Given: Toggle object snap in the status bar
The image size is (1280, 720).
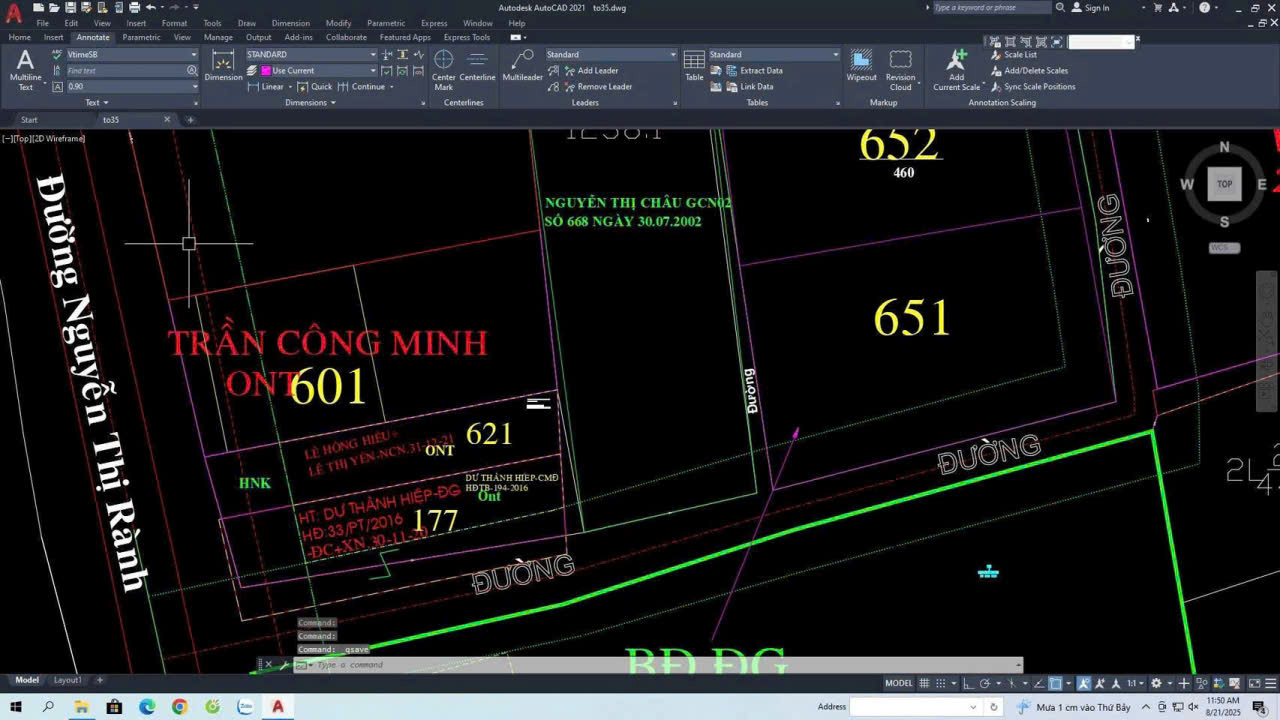Looking at the screenshot, I should coord(1055,683).
